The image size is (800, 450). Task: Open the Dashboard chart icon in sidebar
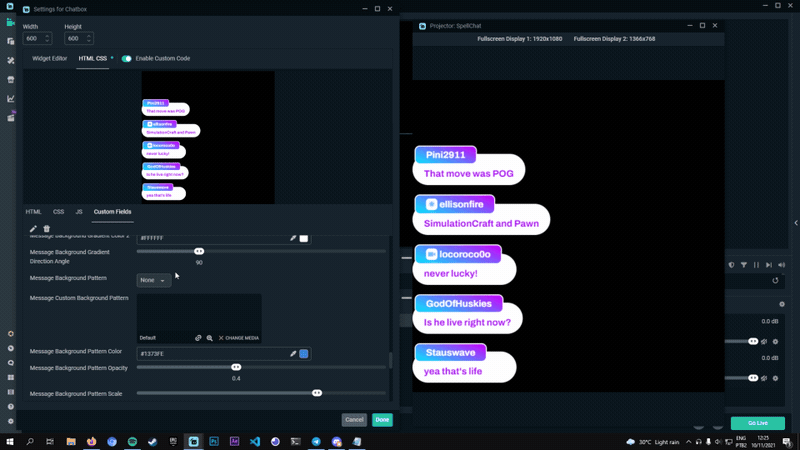tap(10, 98)
